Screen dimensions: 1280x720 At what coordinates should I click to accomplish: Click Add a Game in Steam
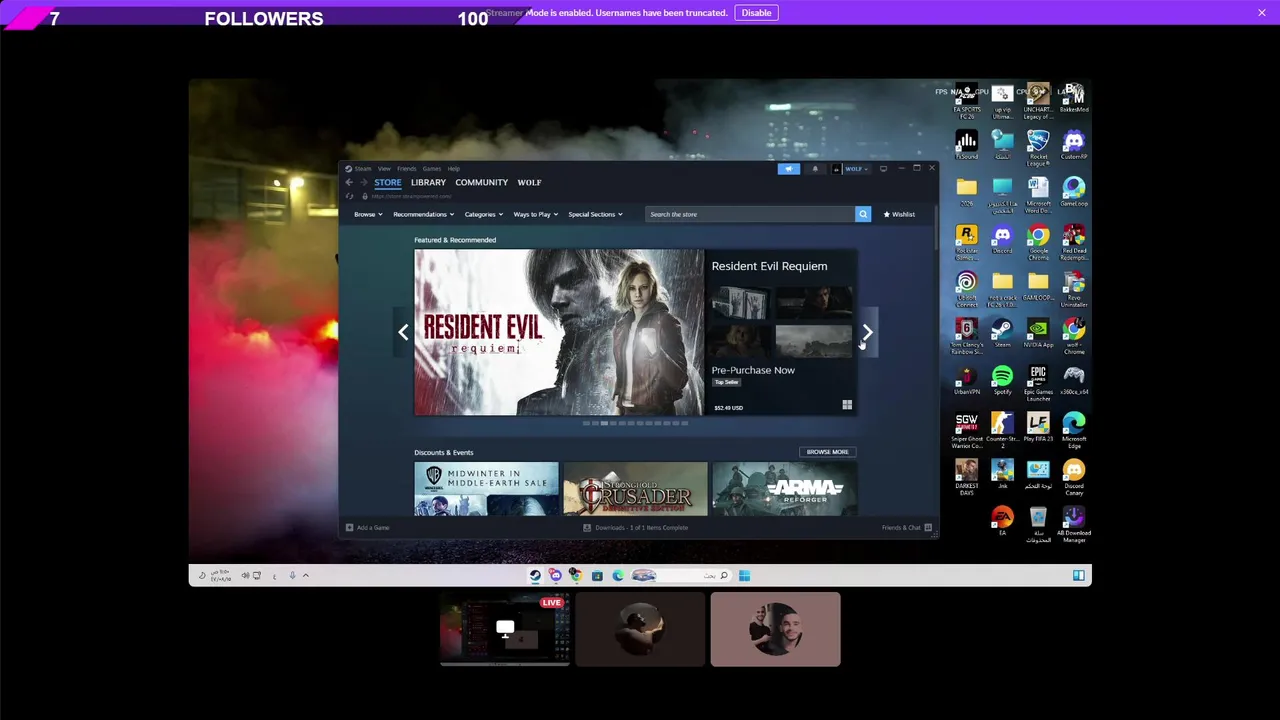click(368, 527)
